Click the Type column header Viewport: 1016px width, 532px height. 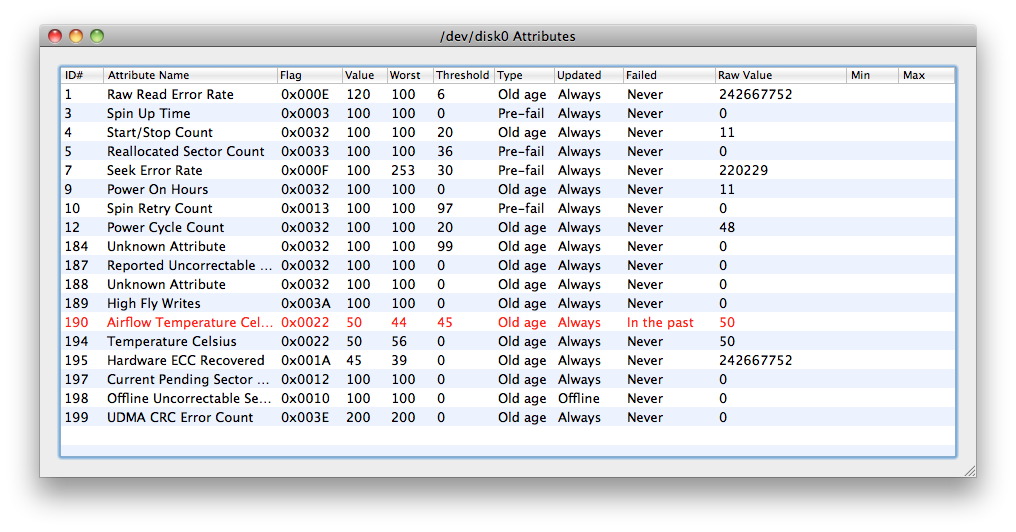coord(524,75)
